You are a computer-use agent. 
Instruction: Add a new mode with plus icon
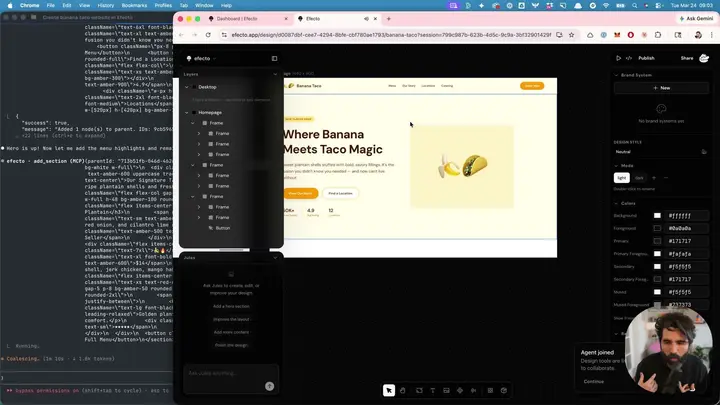[x=654, y=178]
